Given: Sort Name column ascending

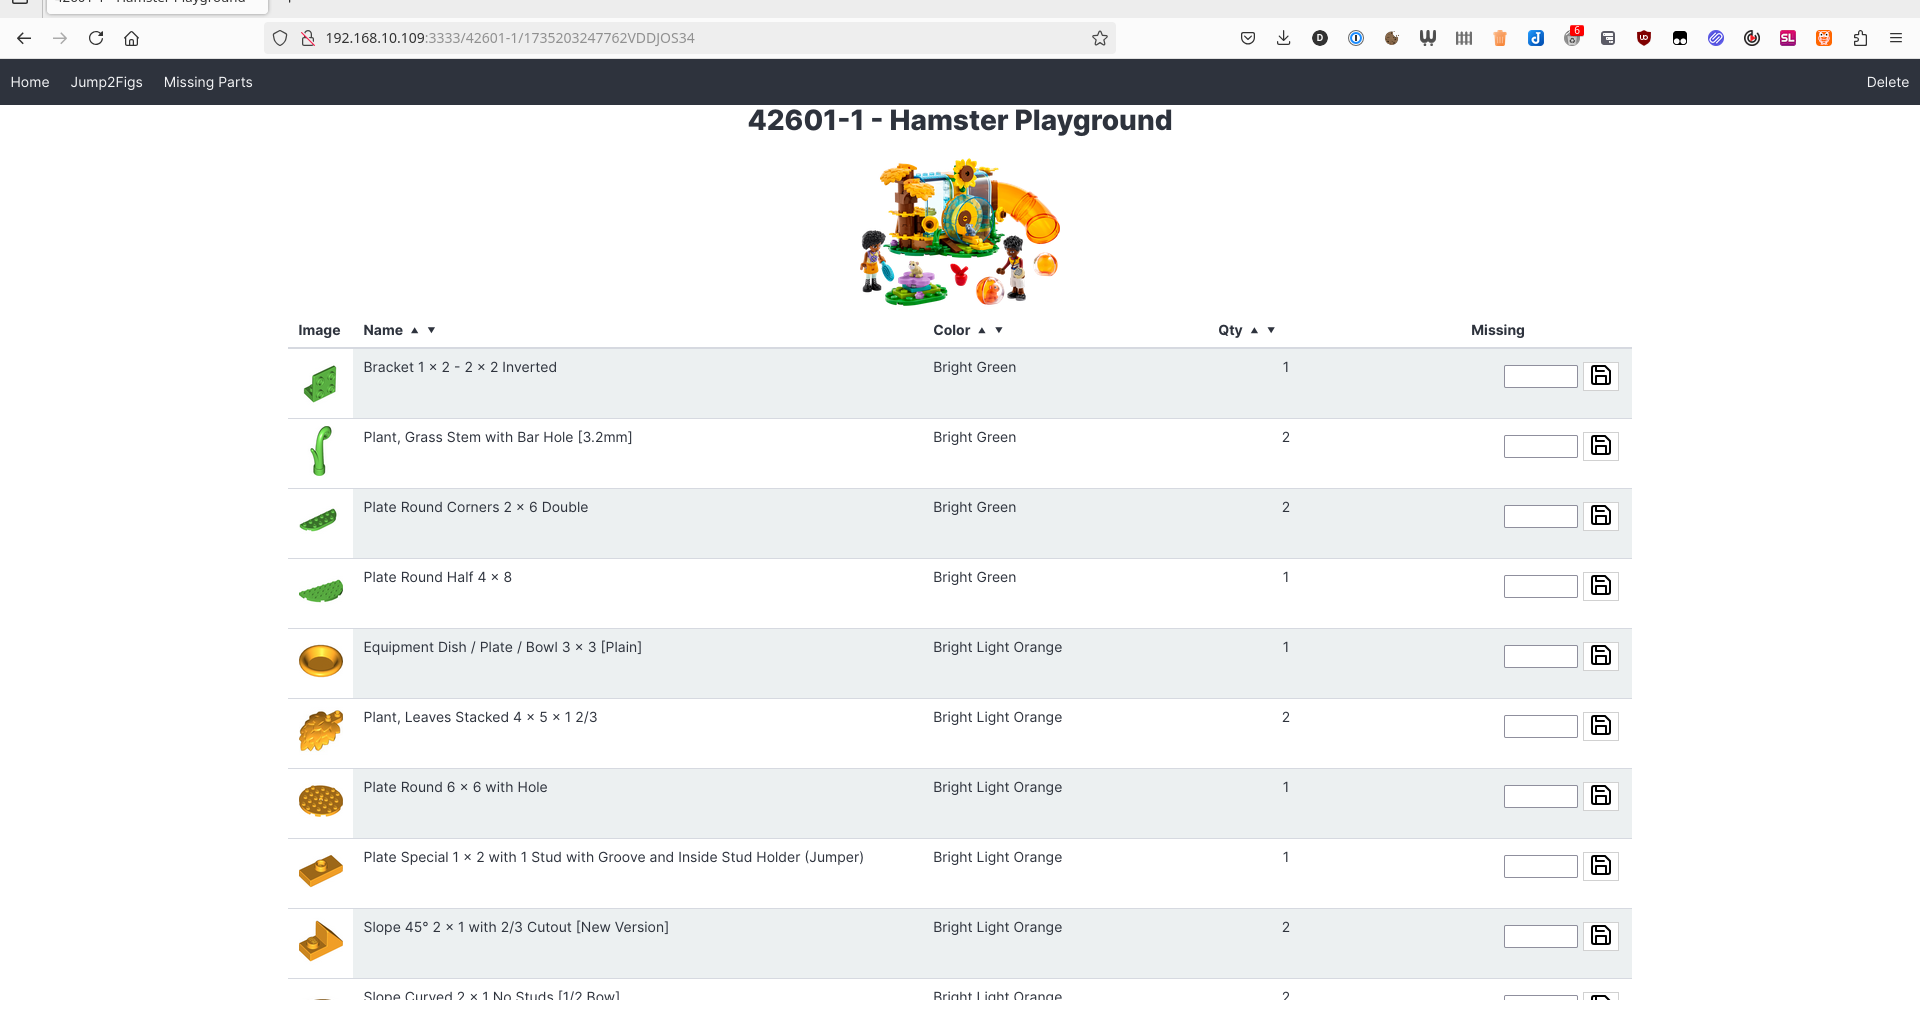Looking at the screenshot, I should click(x=414, y=330).
